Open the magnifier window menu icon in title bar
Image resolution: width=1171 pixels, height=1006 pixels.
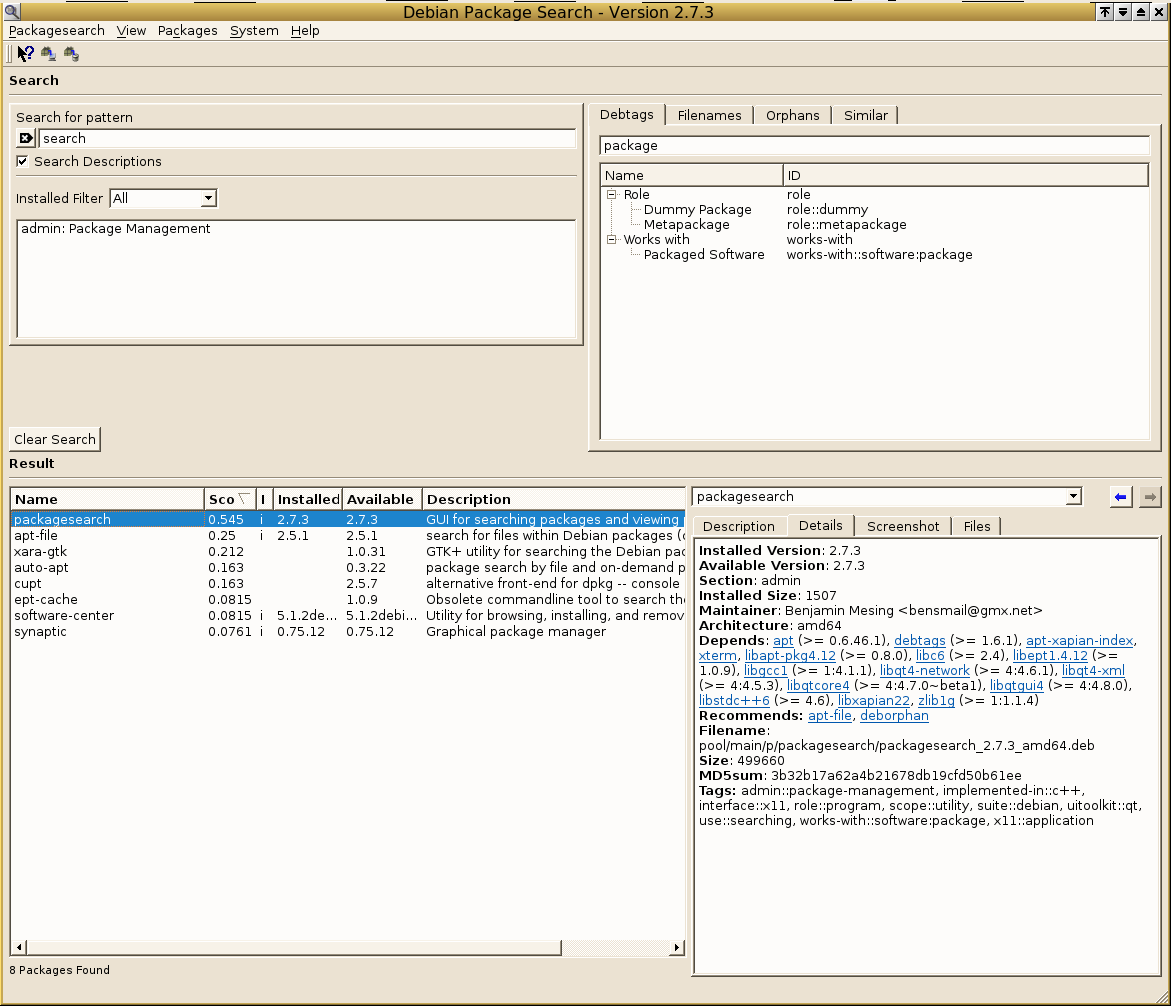(x=11, y=11)
